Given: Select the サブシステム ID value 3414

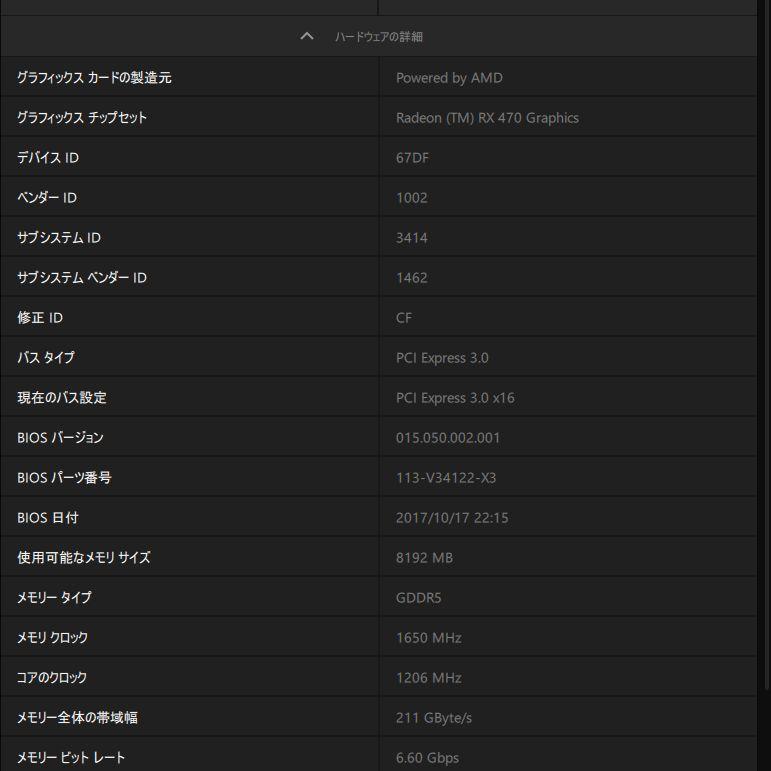Looking at the screenshot, I should [412, 238].
